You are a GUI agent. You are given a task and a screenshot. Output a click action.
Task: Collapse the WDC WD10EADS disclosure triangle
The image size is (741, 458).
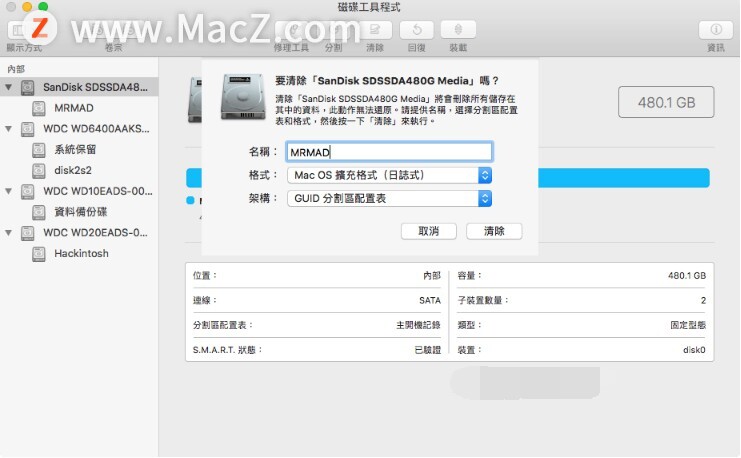pos(8,191)
